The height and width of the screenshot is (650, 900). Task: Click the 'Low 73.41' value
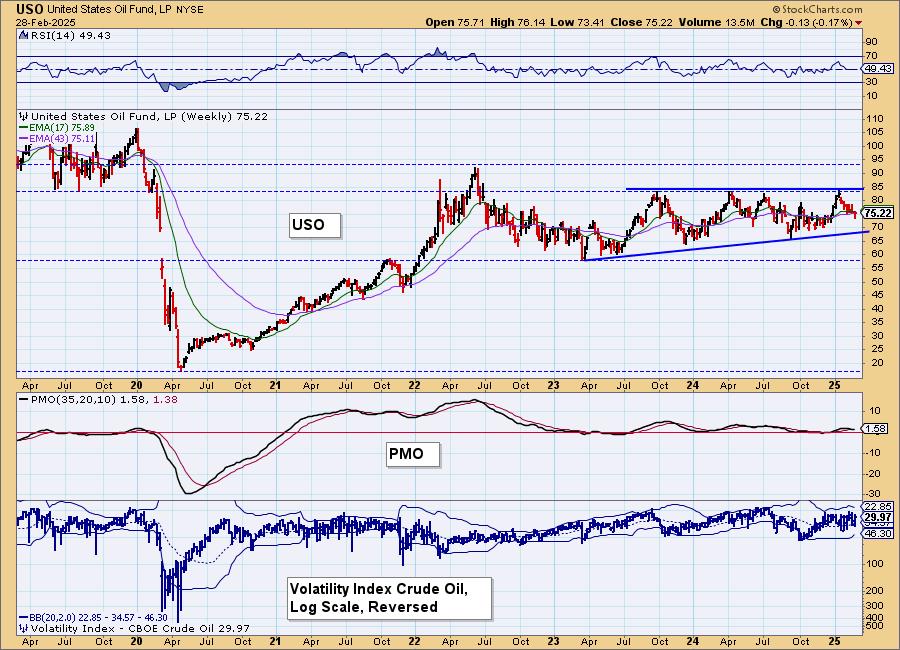coord(577,22)
